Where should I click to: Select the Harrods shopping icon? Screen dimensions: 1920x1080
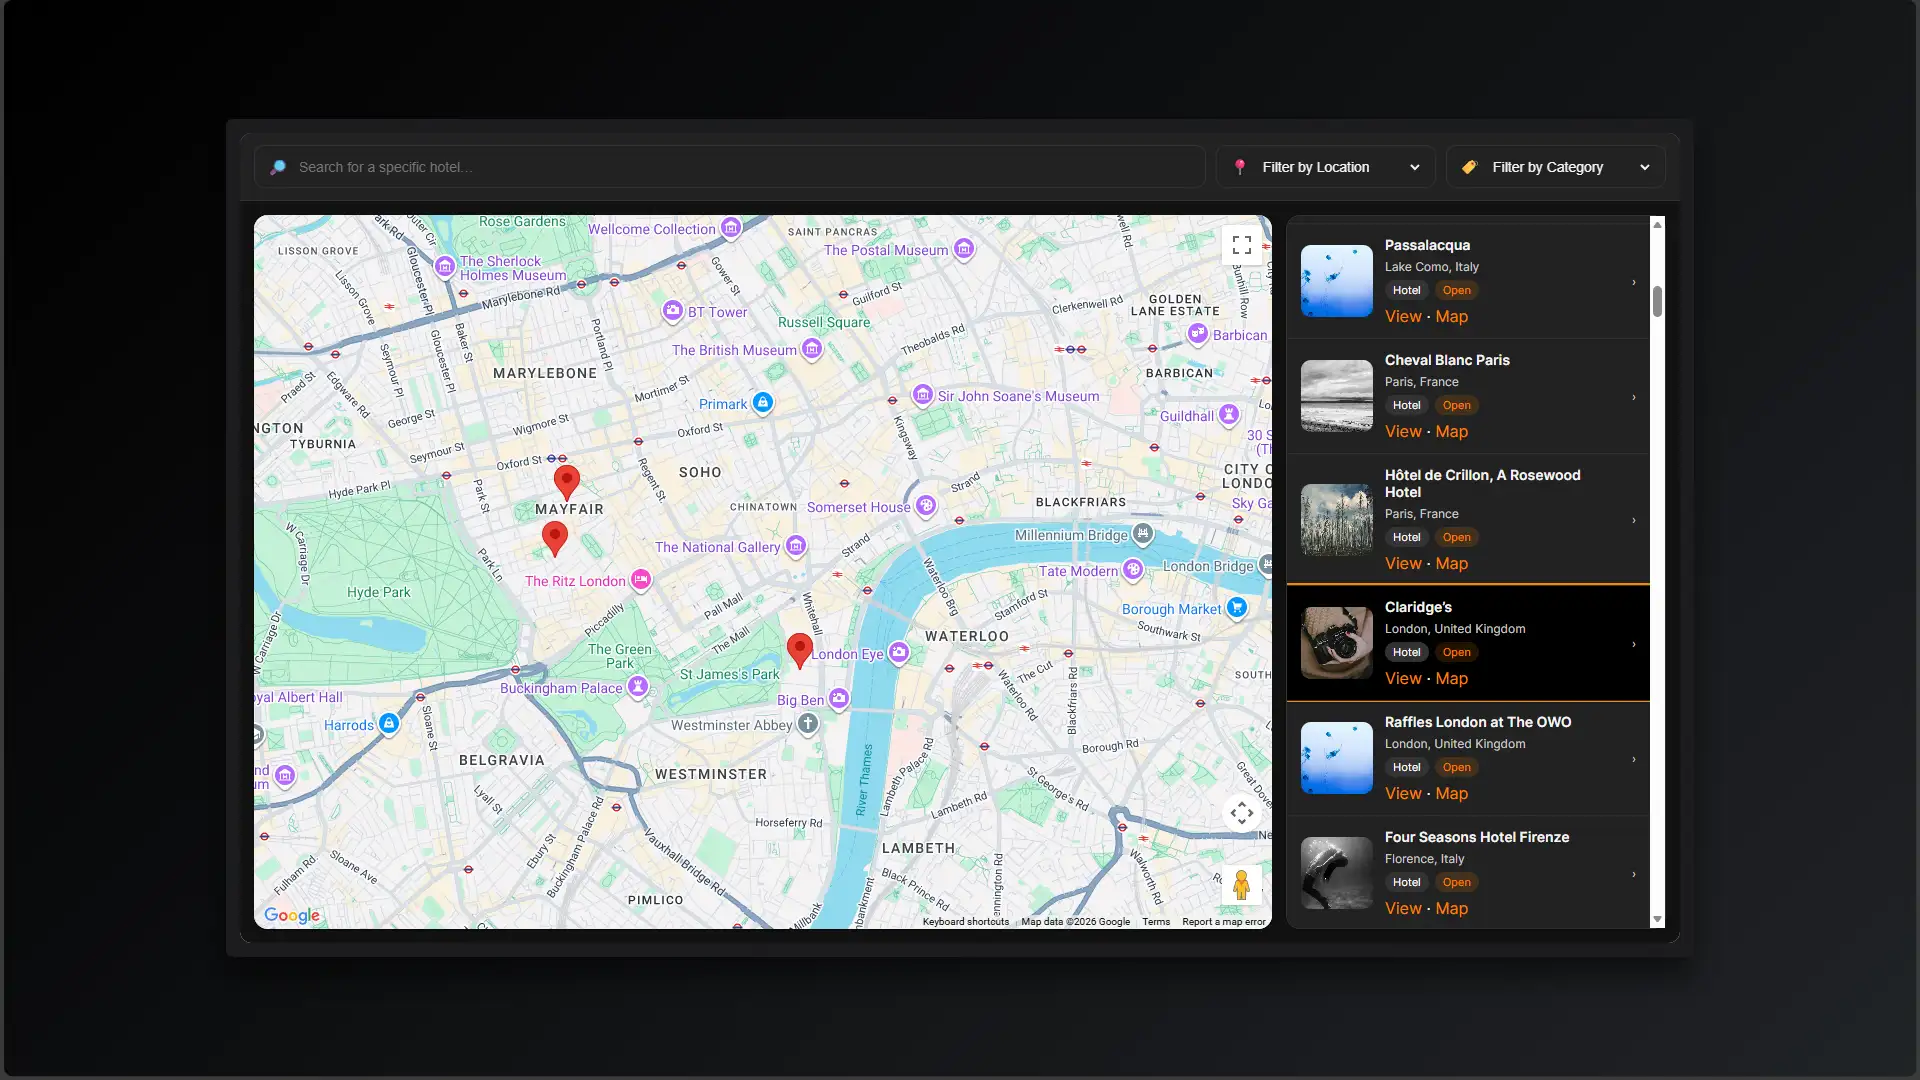tap(389, 723)
